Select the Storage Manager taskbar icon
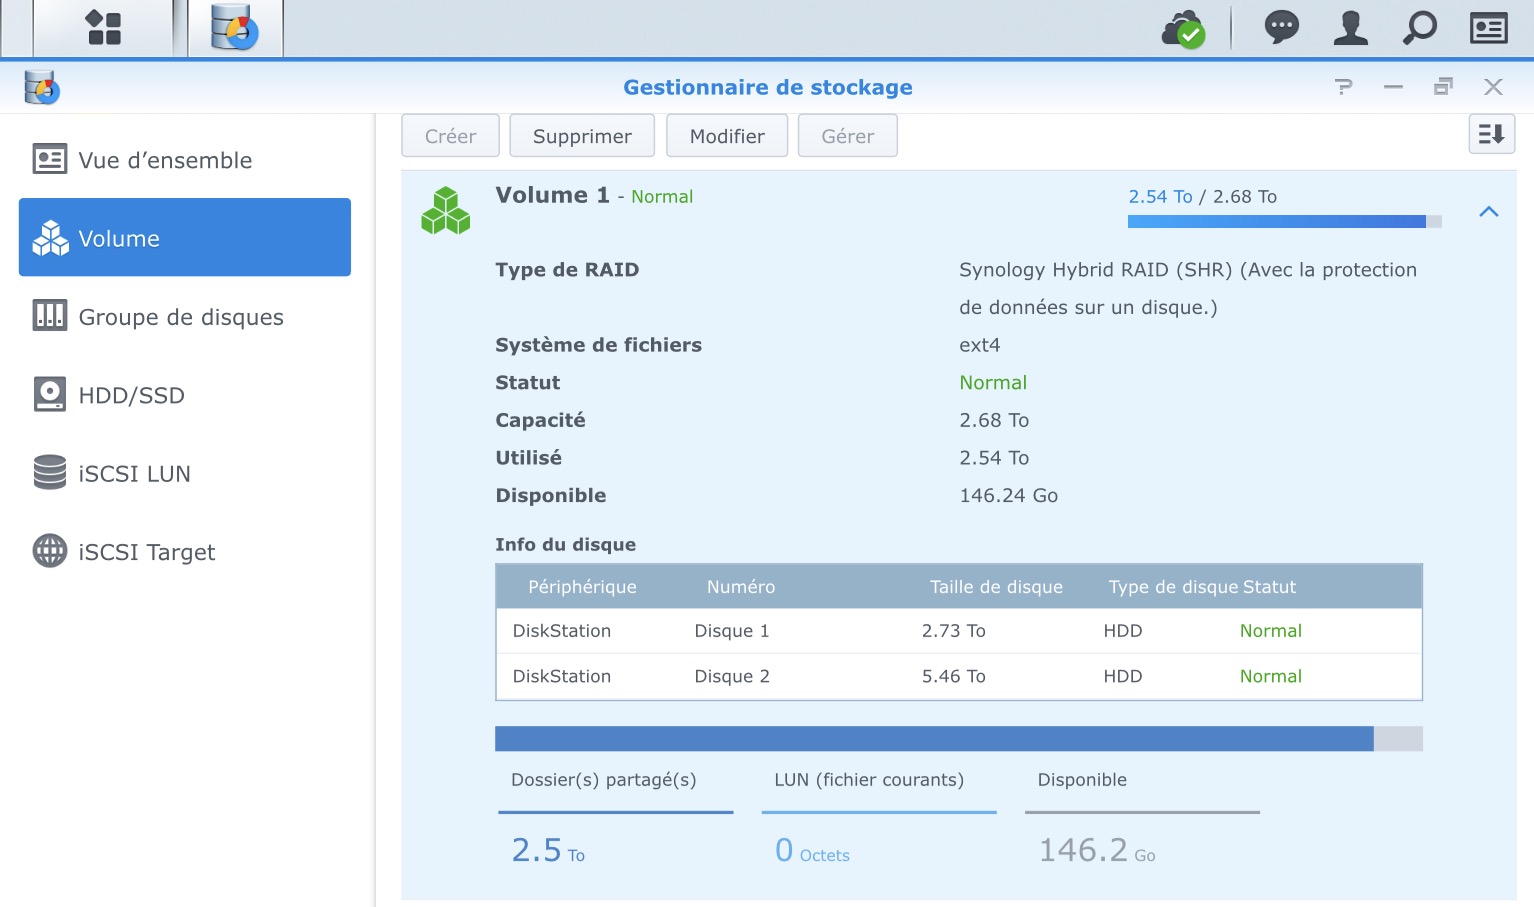1534x907 pixels. [235, 28]
